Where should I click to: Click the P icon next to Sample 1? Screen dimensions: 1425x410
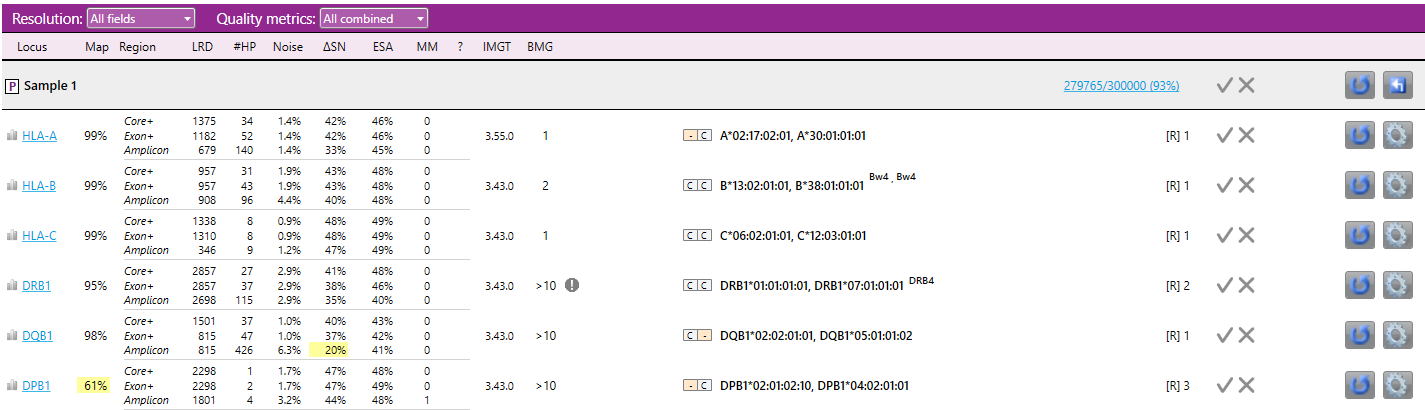[13, 86]
